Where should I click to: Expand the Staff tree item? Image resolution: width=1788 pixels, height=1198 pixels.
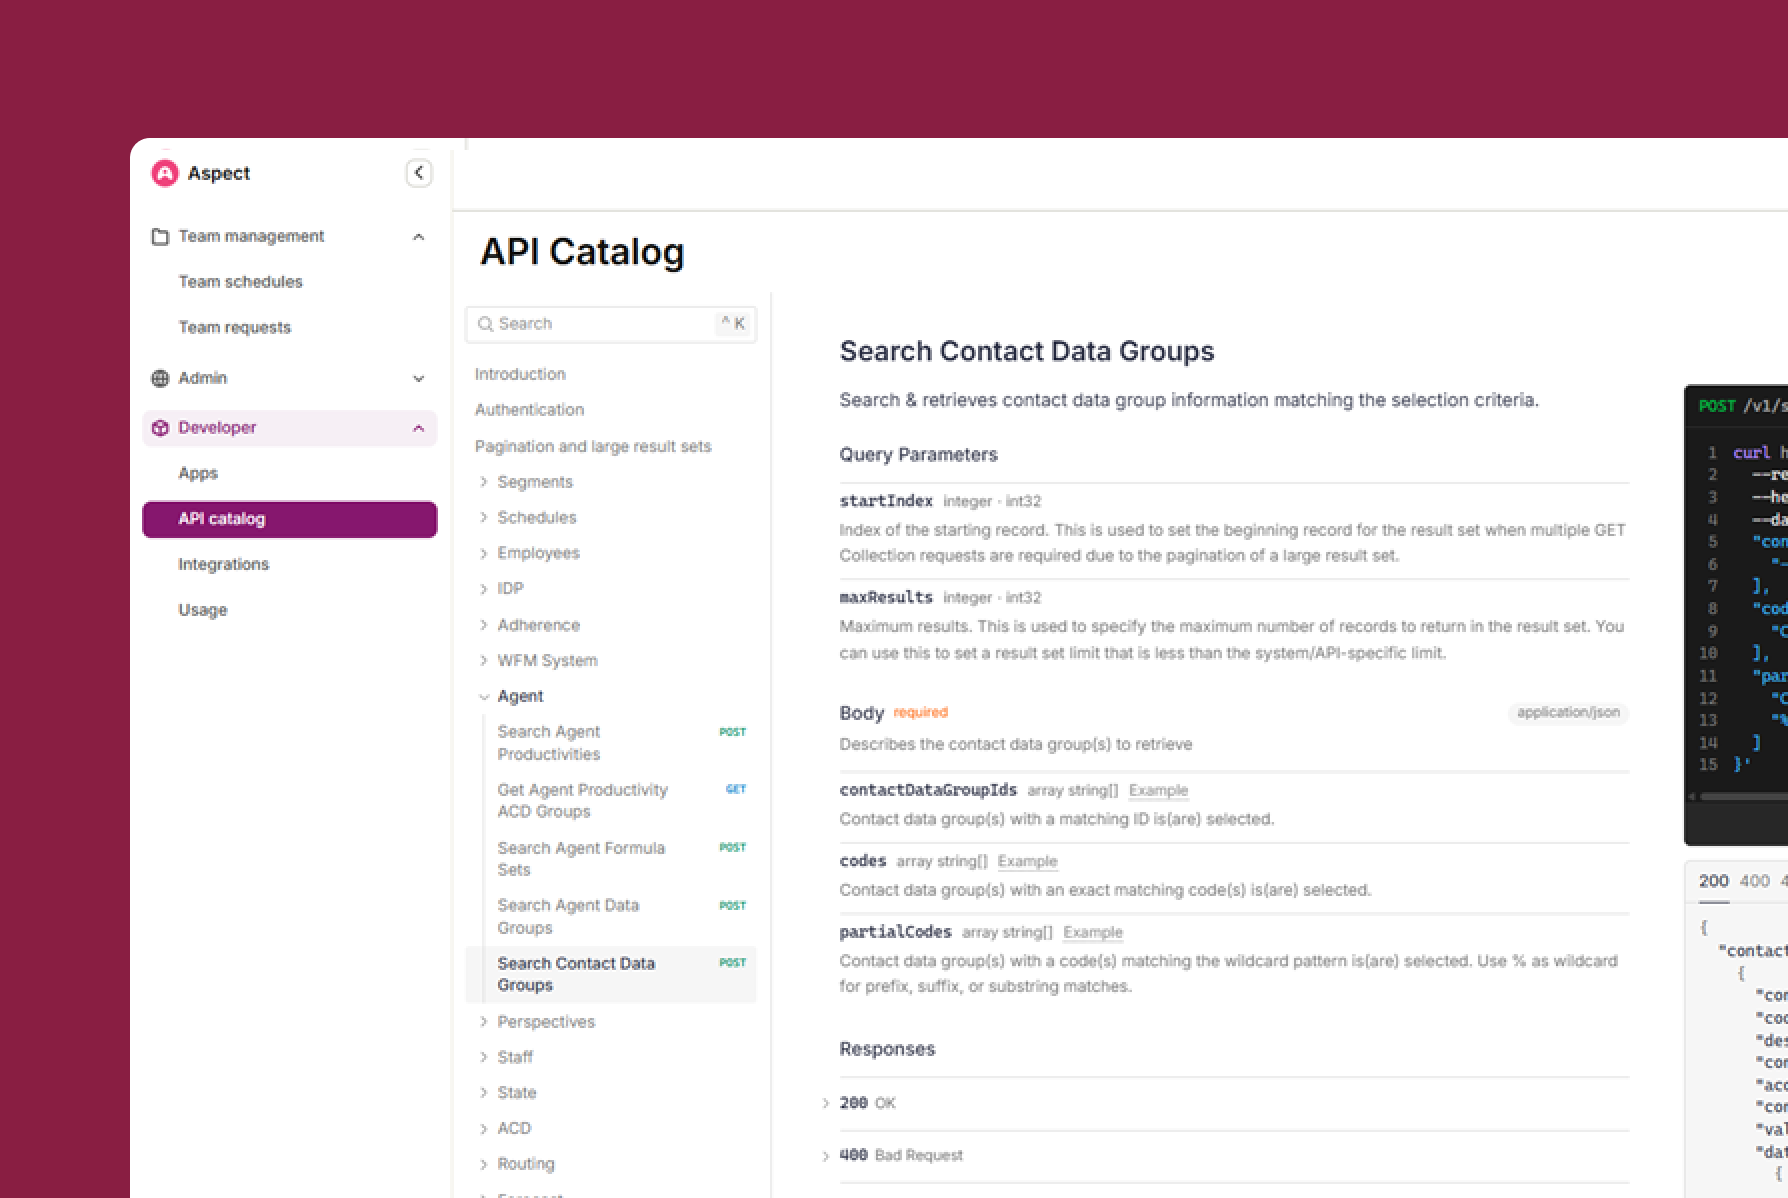click(x=484, y=1057)
